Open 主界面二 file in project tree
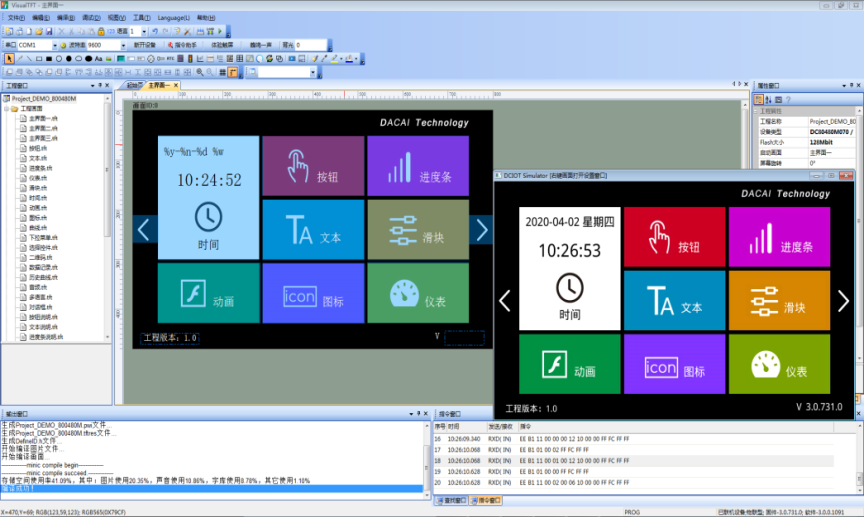Viewport: 864px width, 517px height. click(x=43, y=128)
